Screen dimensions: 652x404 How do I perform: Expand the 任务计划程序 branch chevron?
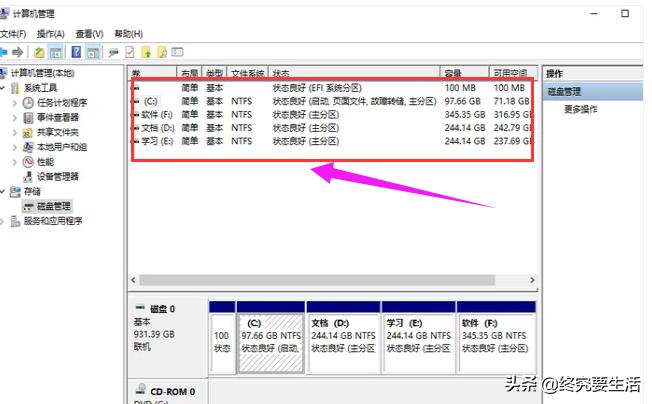(x=15, y=103)
